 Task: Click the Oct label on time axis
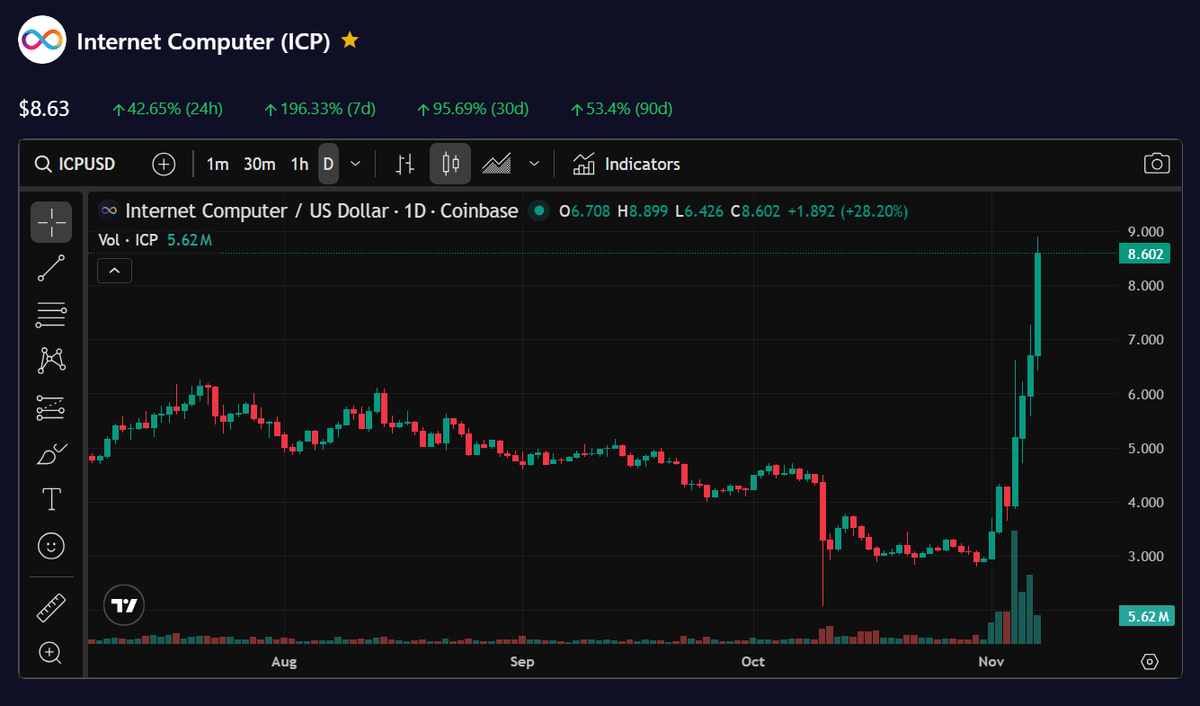(753, 662)
